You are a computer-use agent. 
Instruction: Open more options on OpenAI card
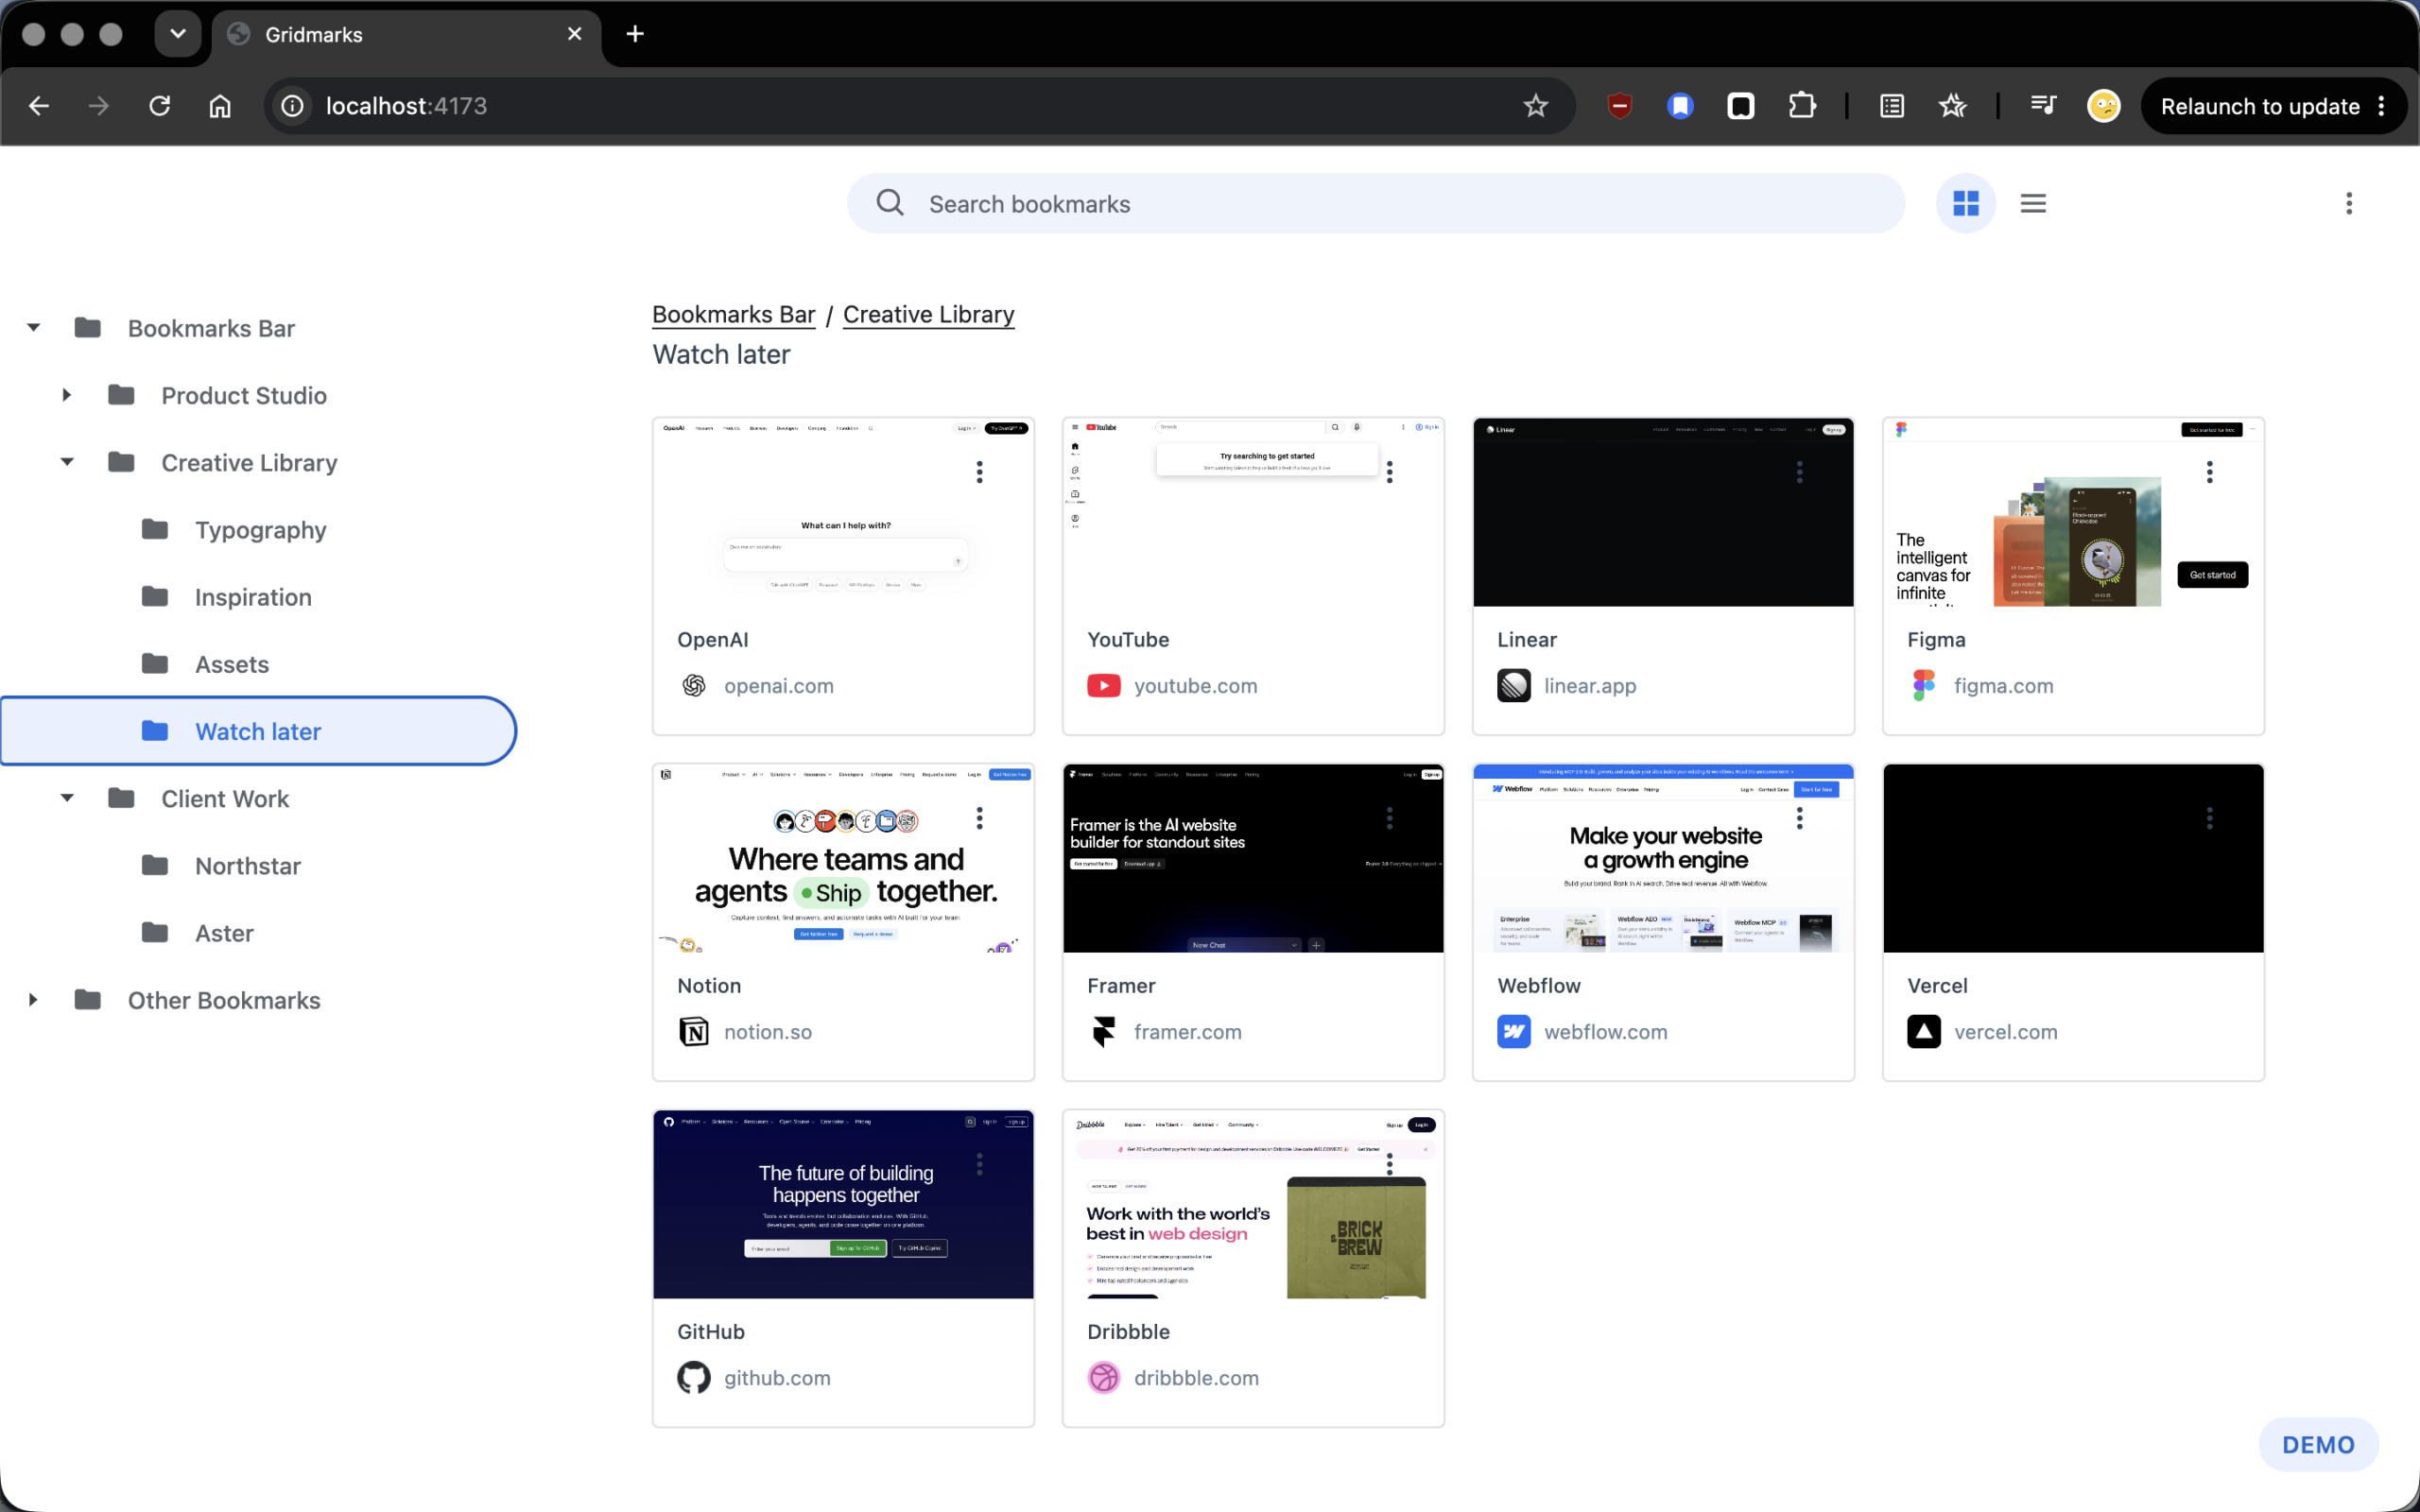979,472
